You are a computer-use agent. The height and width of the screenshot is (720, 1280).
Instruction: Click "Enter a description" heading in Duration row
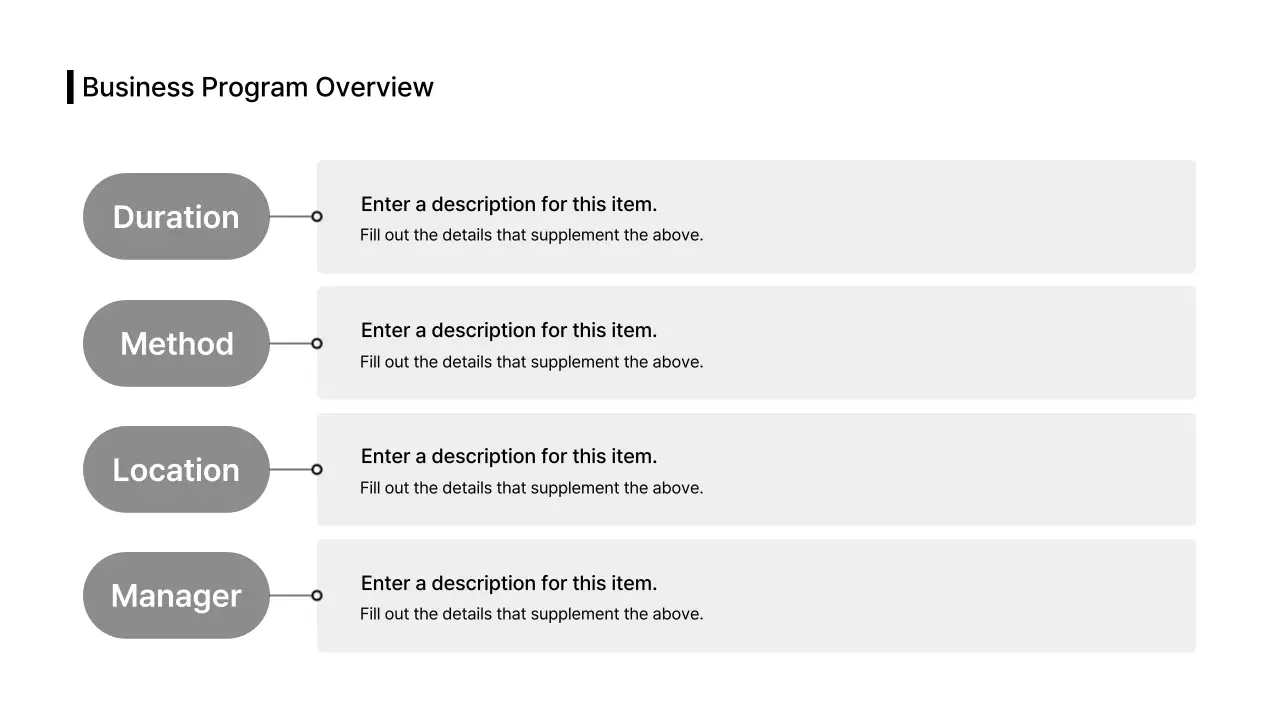pos(509,204)
